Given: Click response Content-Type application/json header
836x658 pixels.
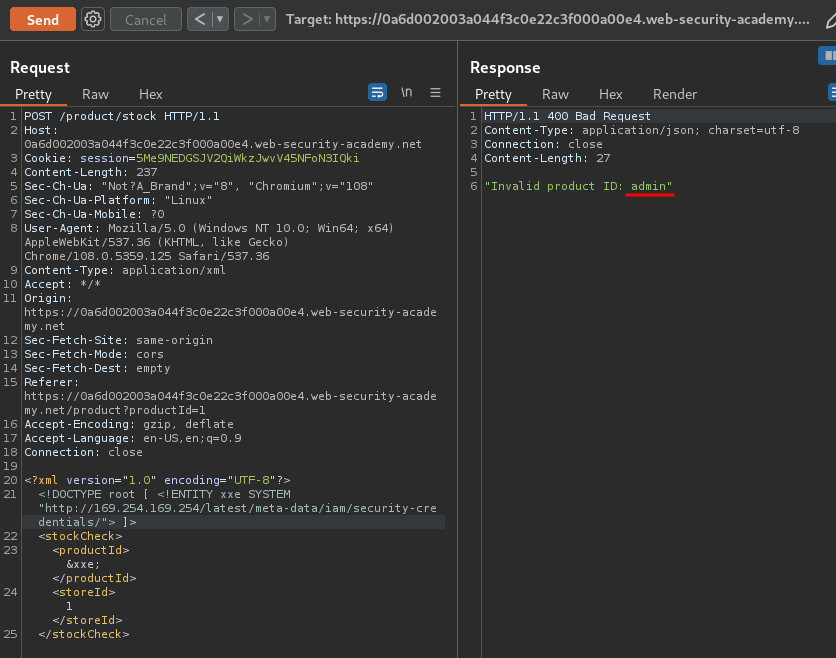Looking at the screenshot, I should [x=642, y=130].
